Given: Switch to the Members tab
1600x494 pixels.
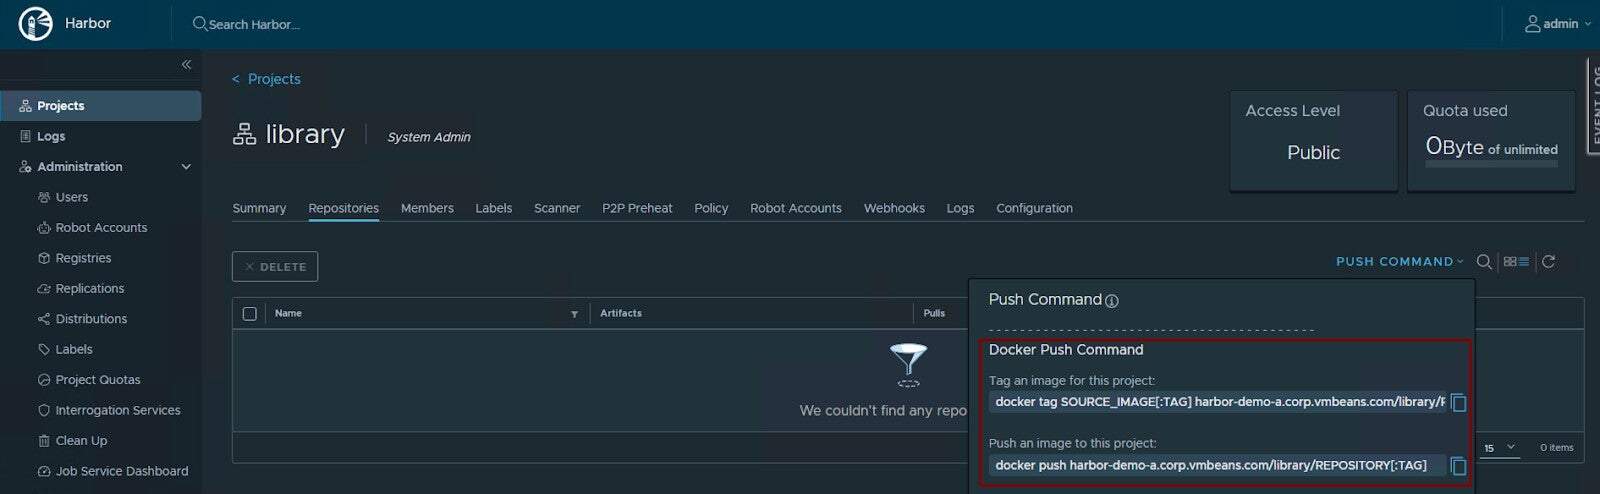Looking at the screenshot, I should point(427,209).
